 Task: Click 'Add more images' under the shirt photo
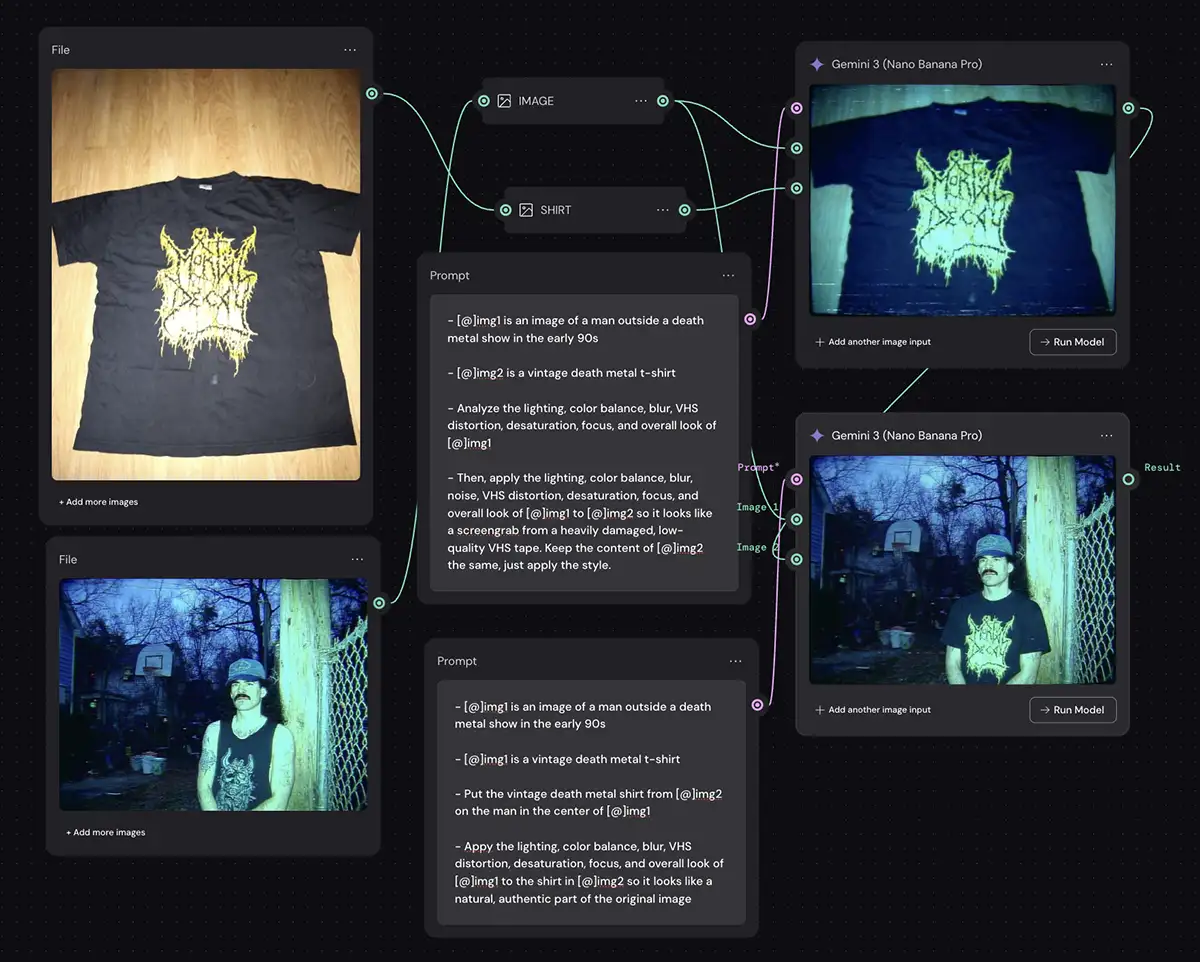(98, 502)
